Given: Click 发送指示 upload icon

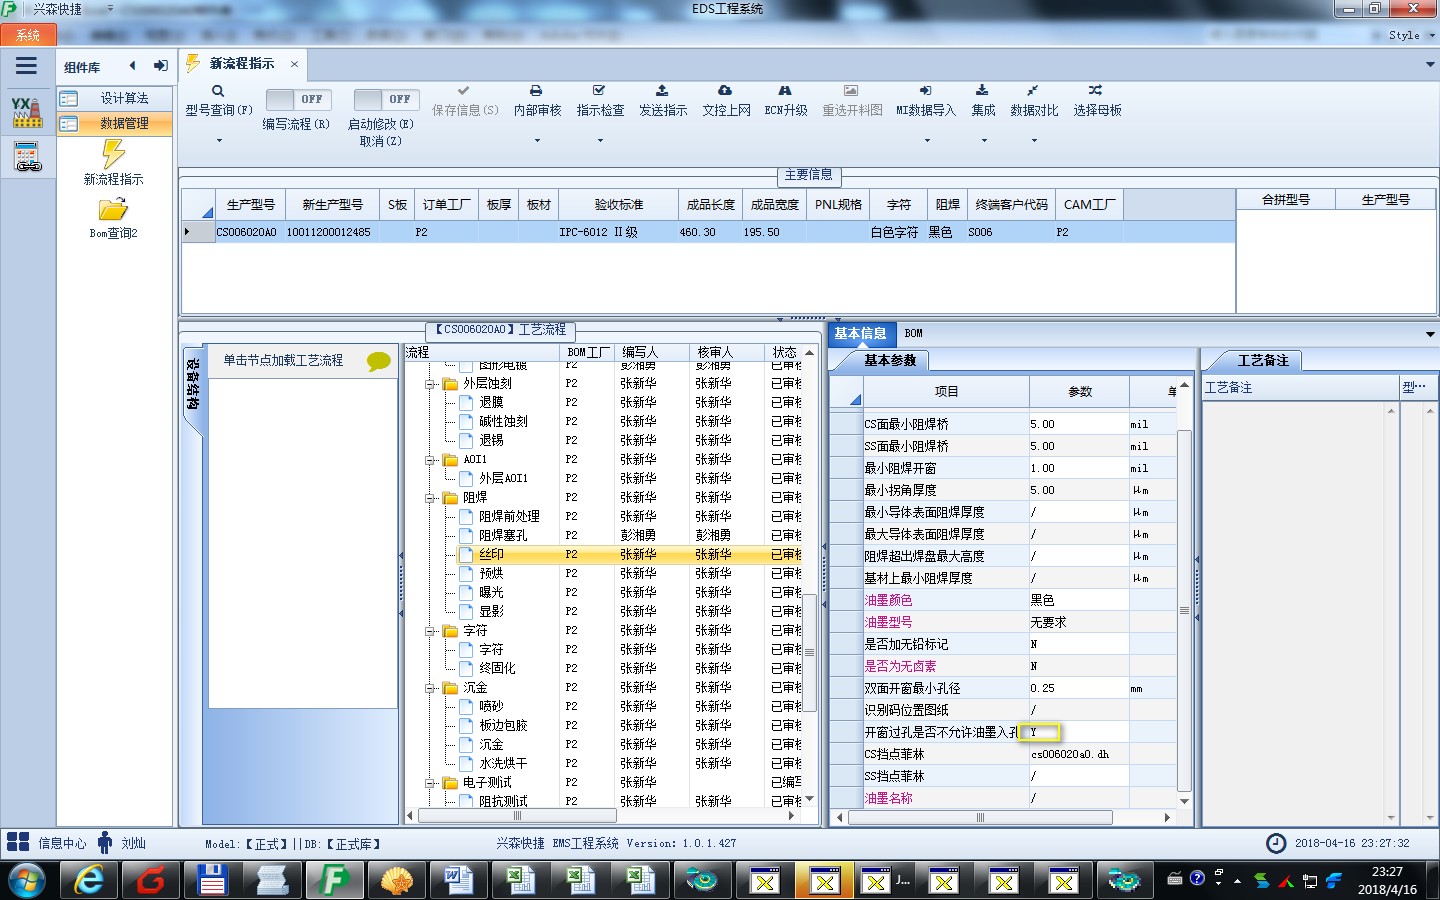Looking at the screenshot, I should (x=662, y=90).
